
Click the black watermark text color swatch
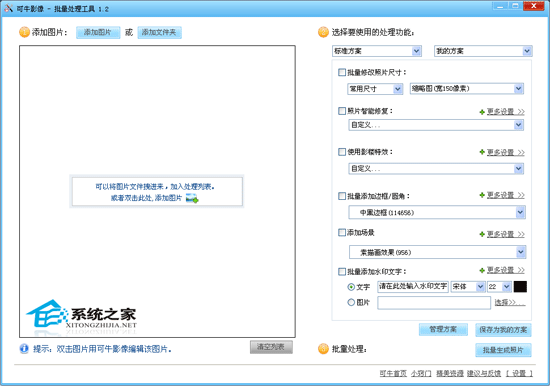point(520,287)
